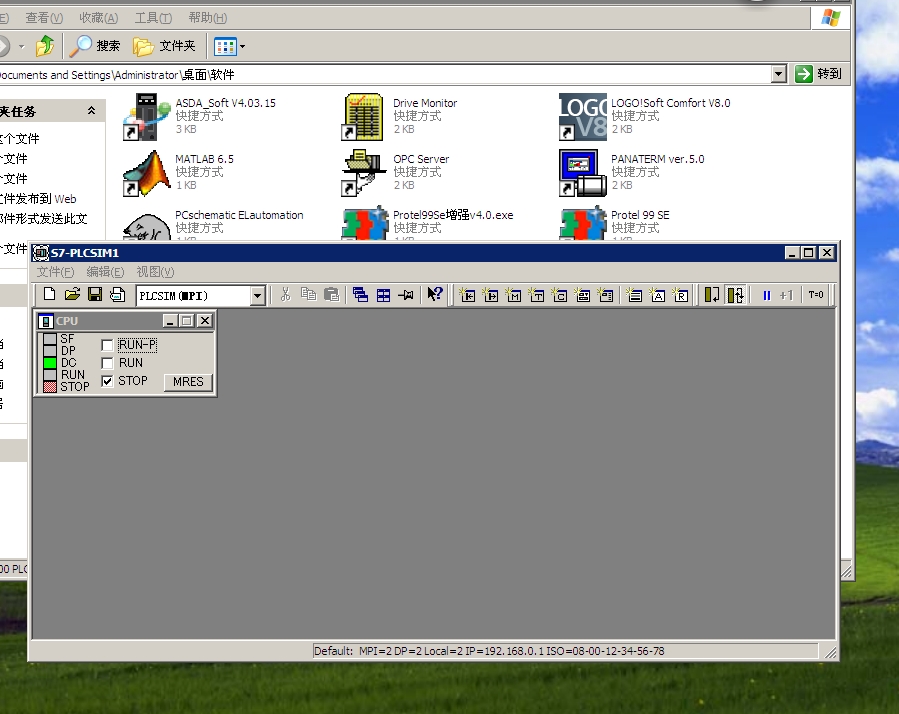Viewport: 899px width, 714px height.
Task: Click the PLCSIM status bar address text
Action: pos(489,651)
